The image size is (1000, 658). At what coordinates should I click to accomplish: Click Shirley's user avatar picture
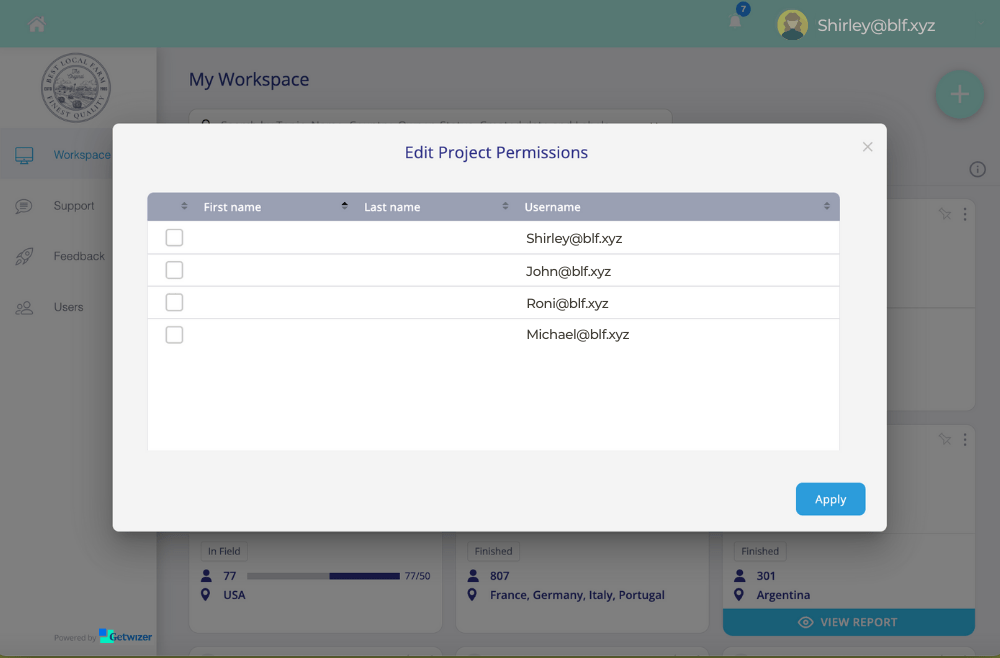[x=792, y=26]
